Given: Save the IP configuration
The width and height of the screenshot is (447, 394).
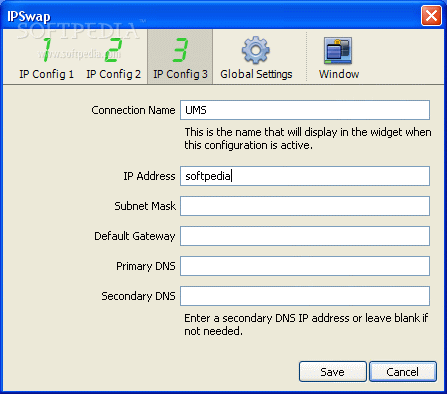Looking at the screenshot, I should click(x=333, y=372).
